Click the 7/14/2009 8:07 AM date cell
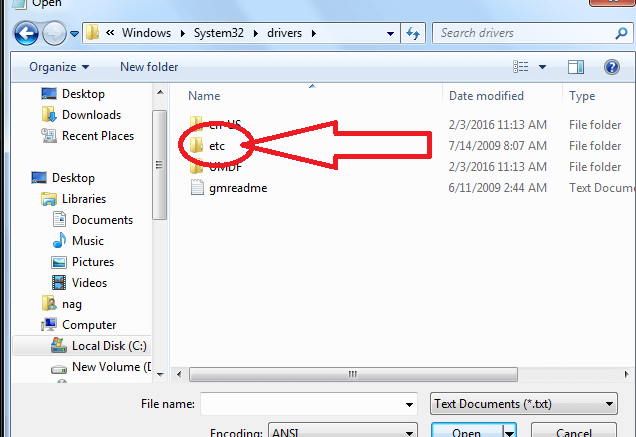The width and height of the screenshot is (636, 437). click(x=497, y=146)
